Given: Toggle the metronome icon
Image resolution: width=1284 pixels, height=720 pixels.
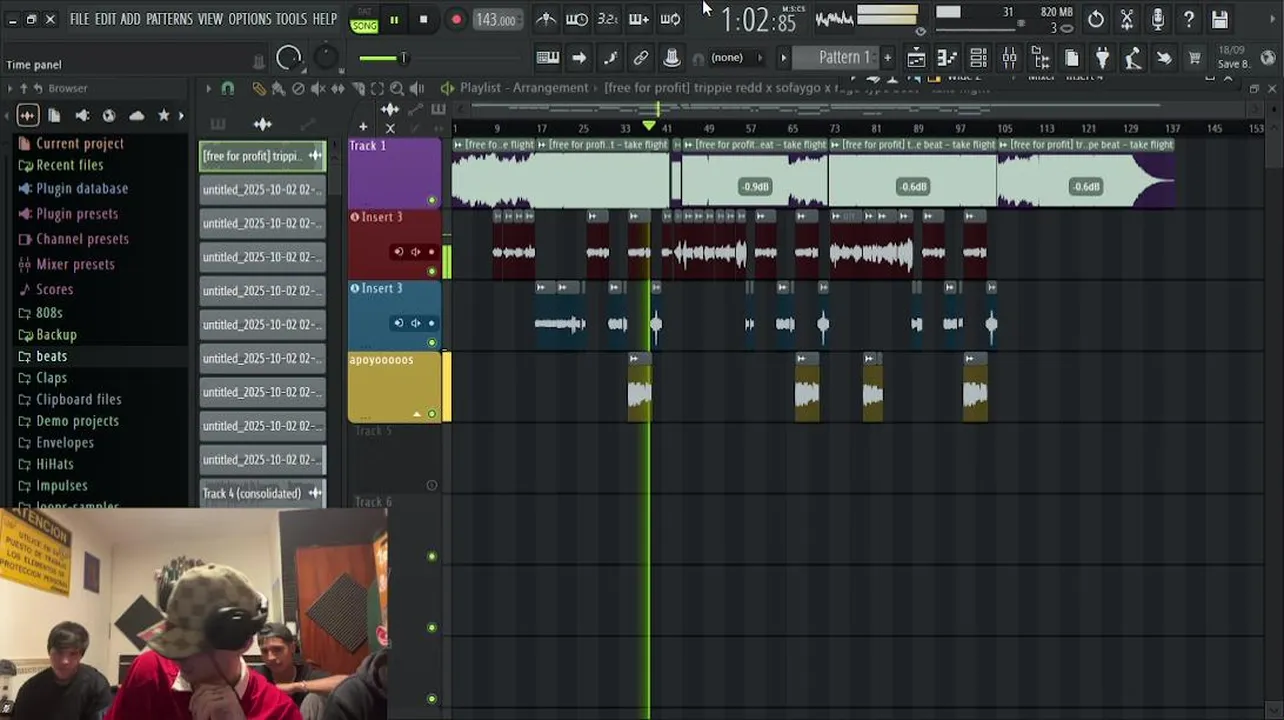Looking at the screenshot, I should click(x=546, y=19).
